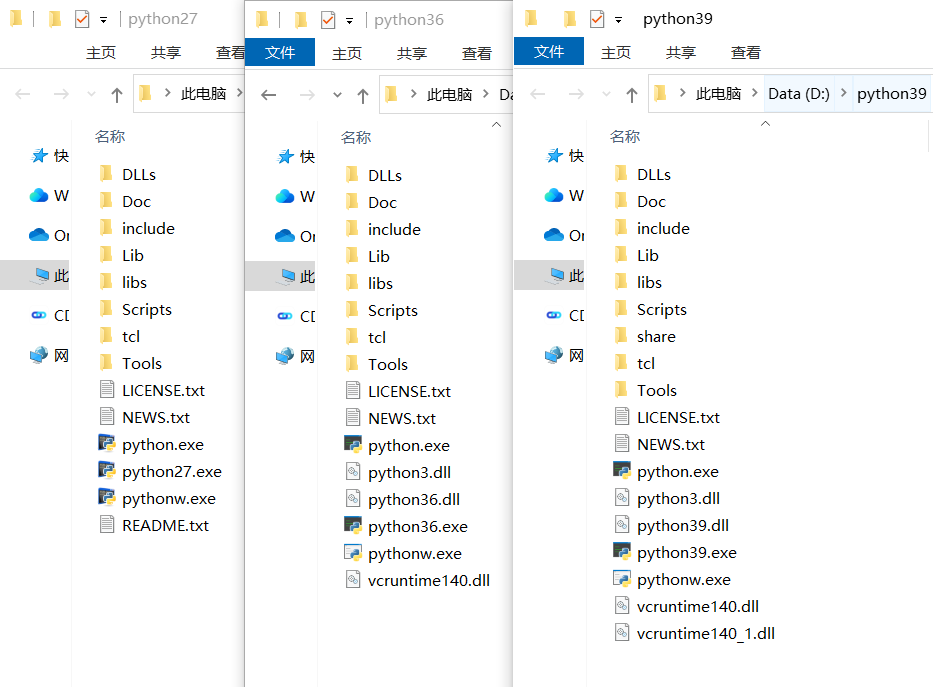Open Quick access star in python39 sidebar
This screenshot has width=933, height=687.
coord(555,156)
